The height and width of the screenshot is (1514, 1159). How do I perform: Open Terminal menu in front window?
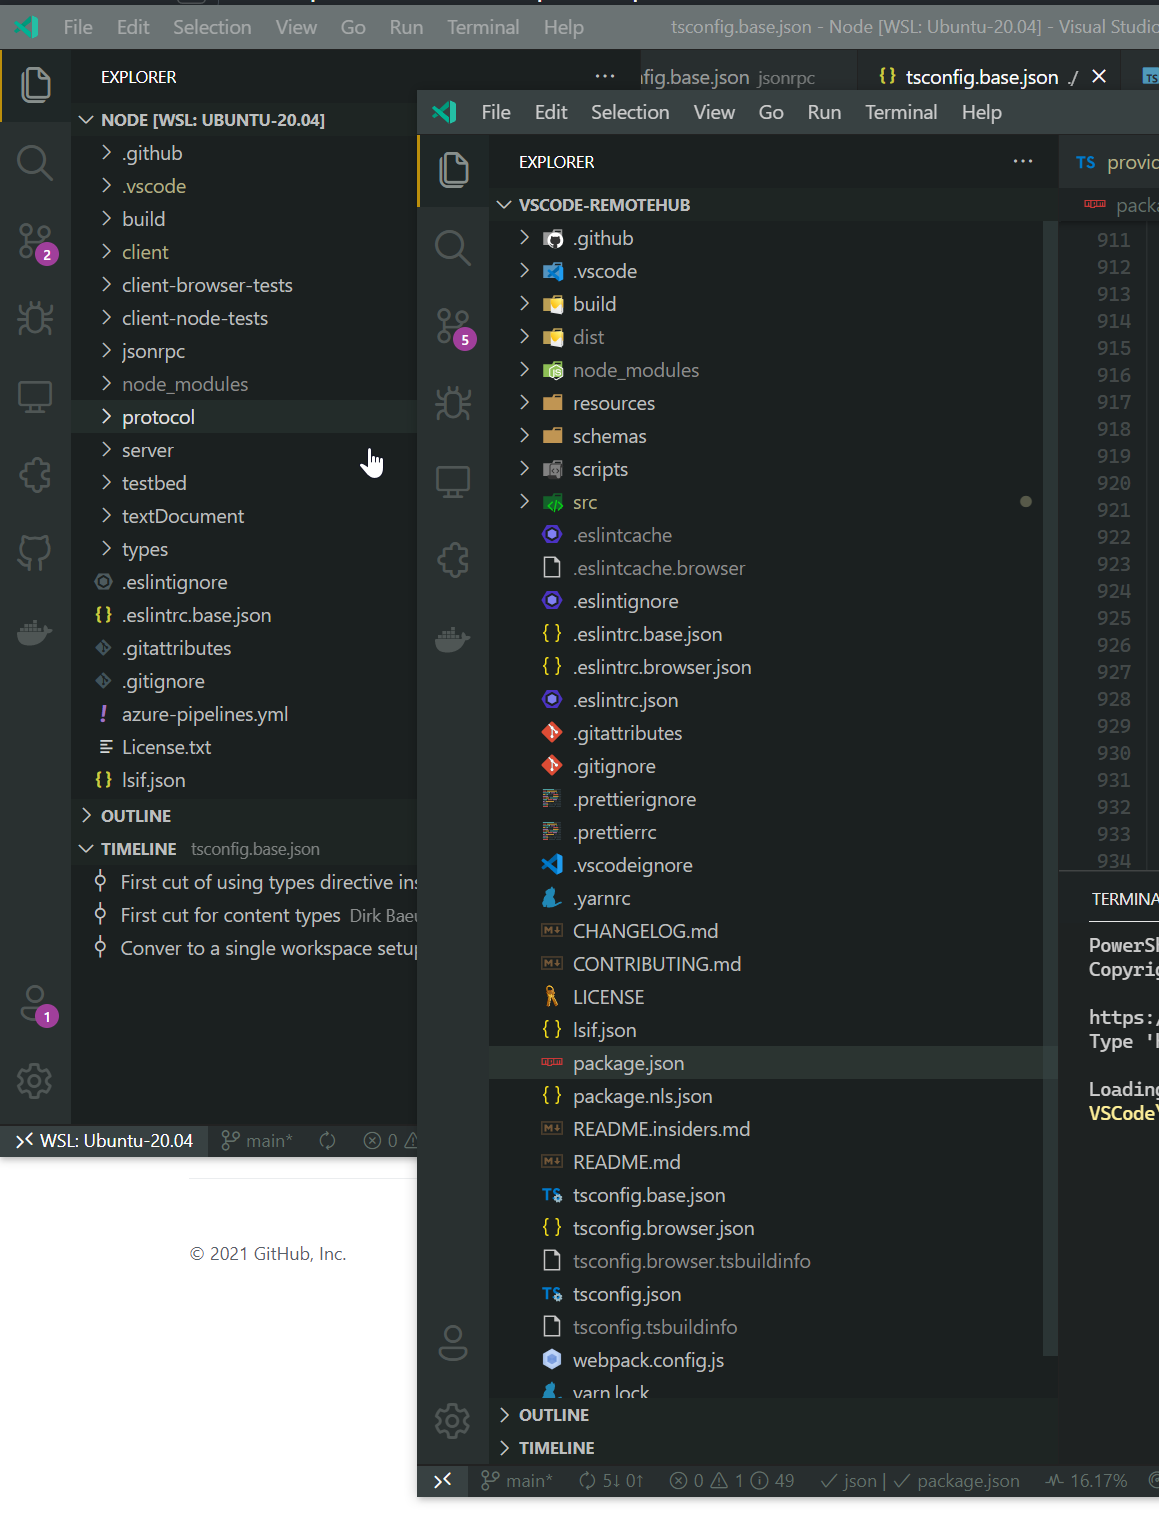[901, 113]
